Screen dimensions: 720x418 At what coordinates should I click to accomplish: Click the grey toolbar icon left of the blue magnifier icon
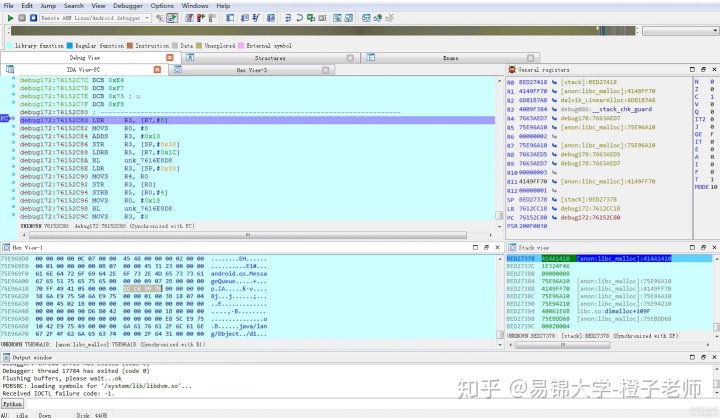(x=322, y=18)
